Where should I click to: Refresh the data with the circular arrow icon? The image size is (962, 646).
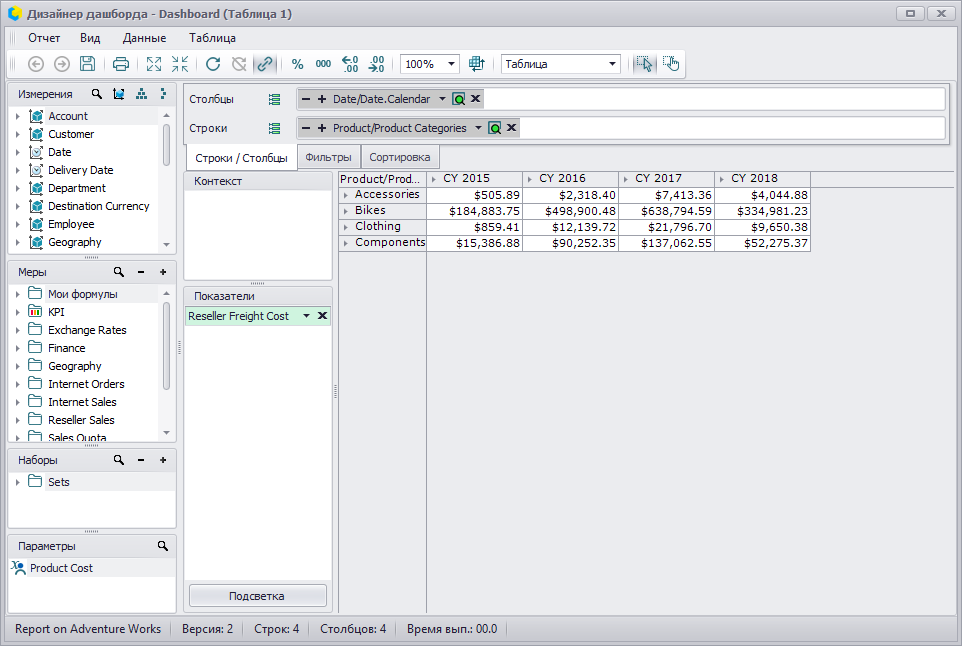[213, 64]
